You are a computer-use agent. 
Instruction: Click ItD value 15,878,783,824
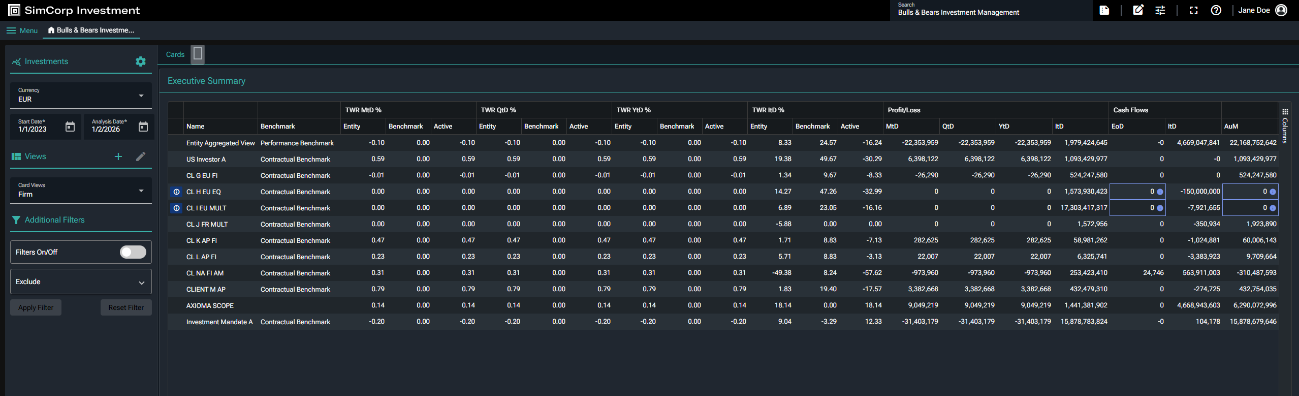(x=1082, y=322)
